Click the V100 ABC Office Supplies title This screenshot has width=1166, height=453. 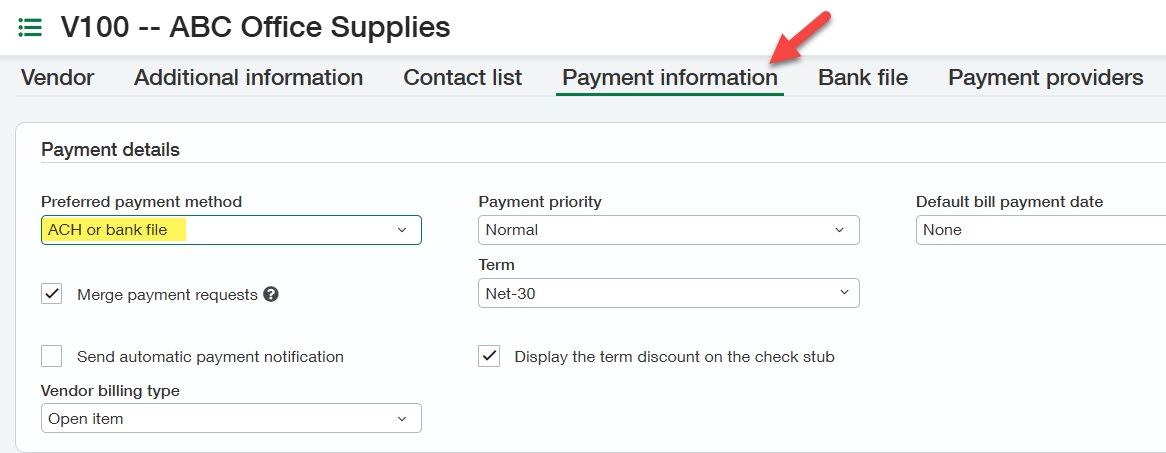(x=255, y=27)
